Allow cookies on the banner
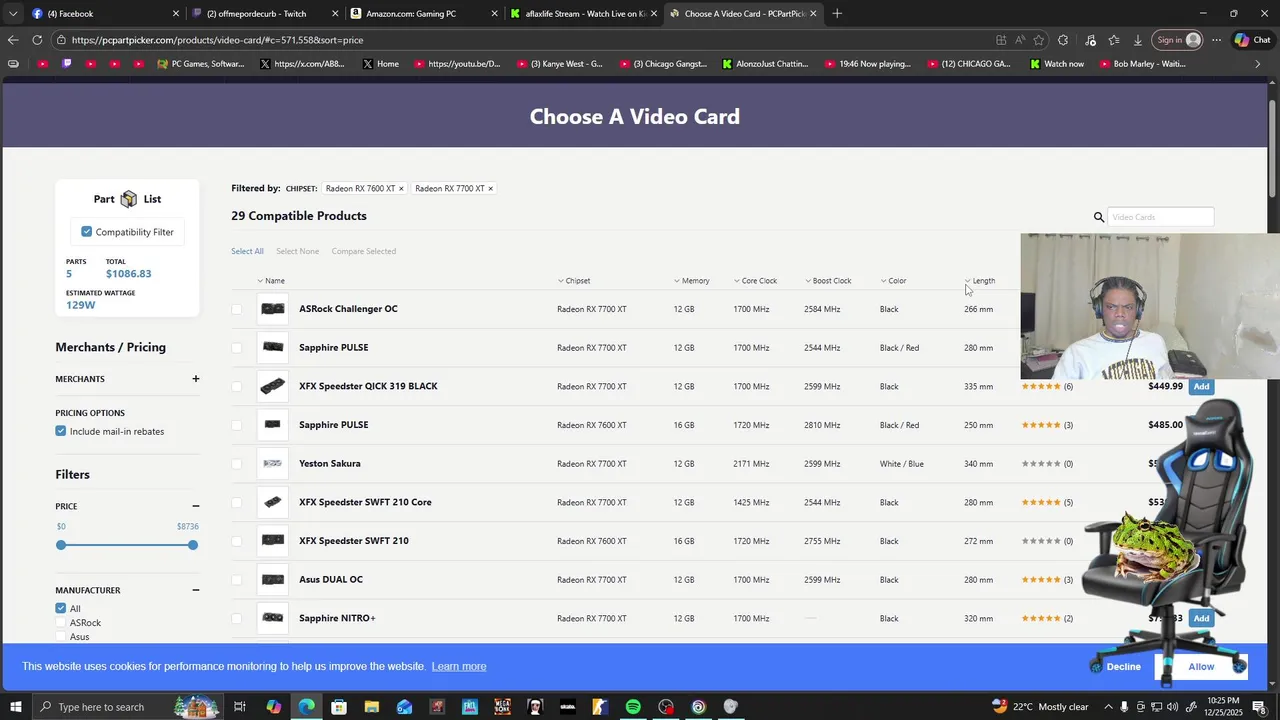 coord(1201,667)
